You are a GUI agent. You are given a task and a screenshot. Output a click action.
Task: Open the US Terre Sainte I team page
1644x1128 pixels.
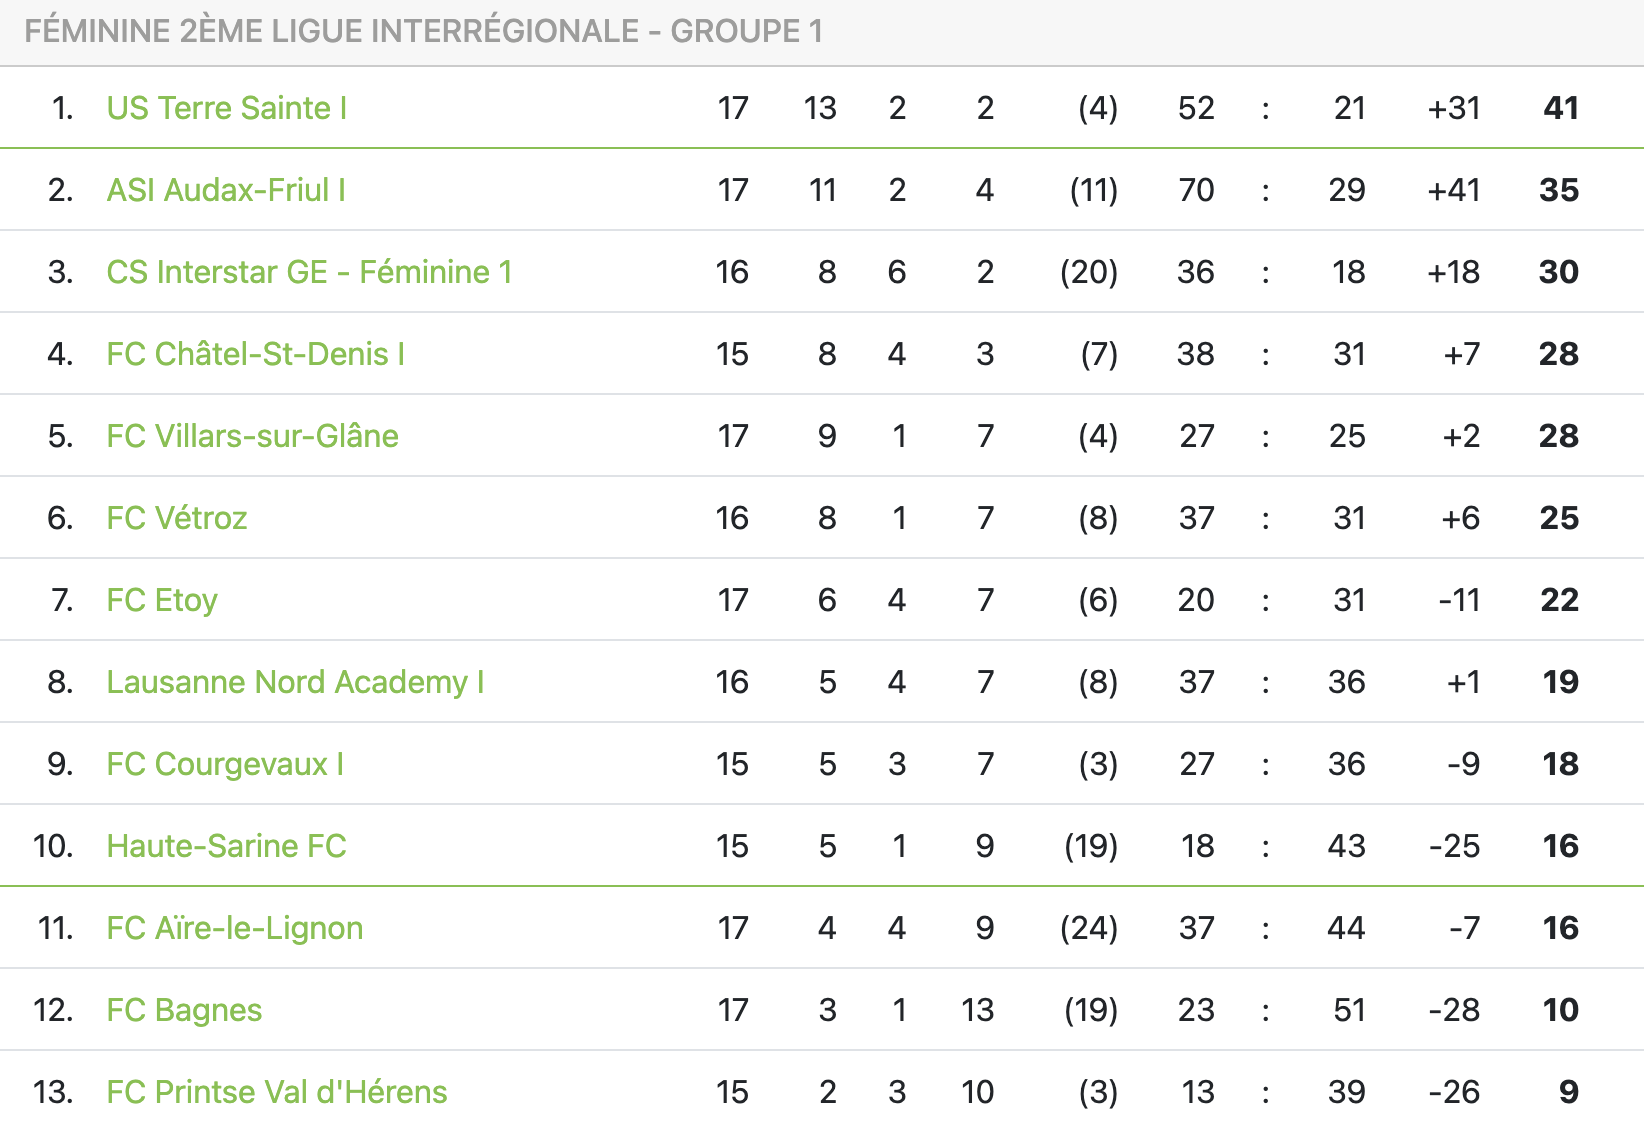227,108
